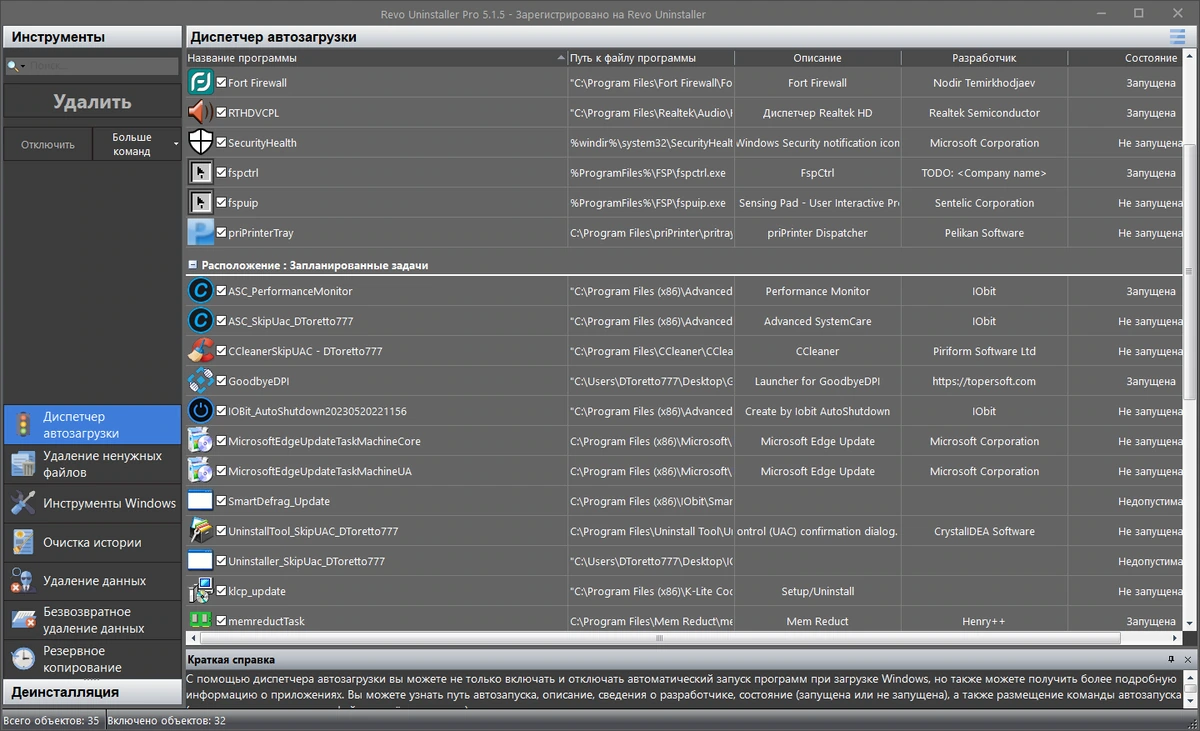
Task: Sort by Состояние column header
Action: tap(1125, 58)
